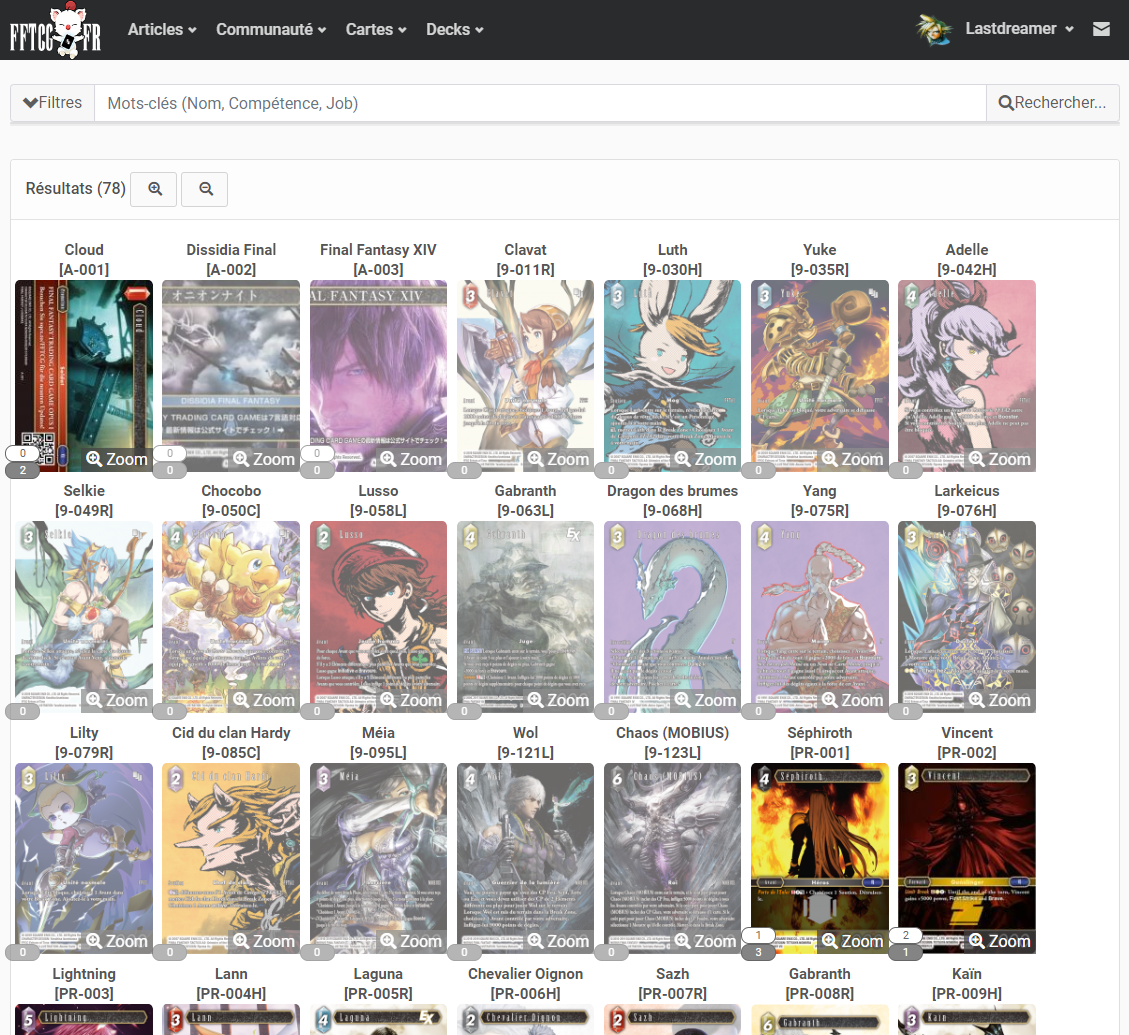The image size is (1129, 1035).
Task: Open the Articles dropdown menu
Action: pyautogui.click(x=162, y=30)
